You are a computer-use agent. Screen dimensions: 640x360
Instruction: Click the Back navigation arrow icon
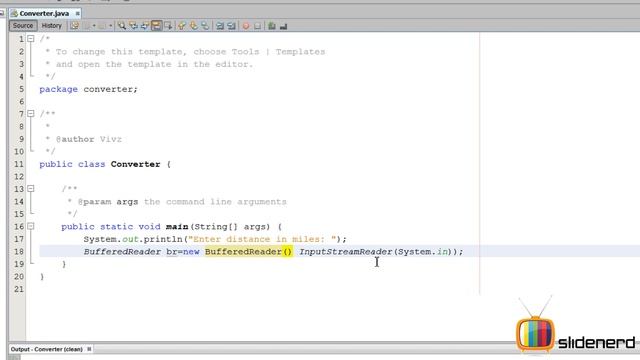point(87,26)
